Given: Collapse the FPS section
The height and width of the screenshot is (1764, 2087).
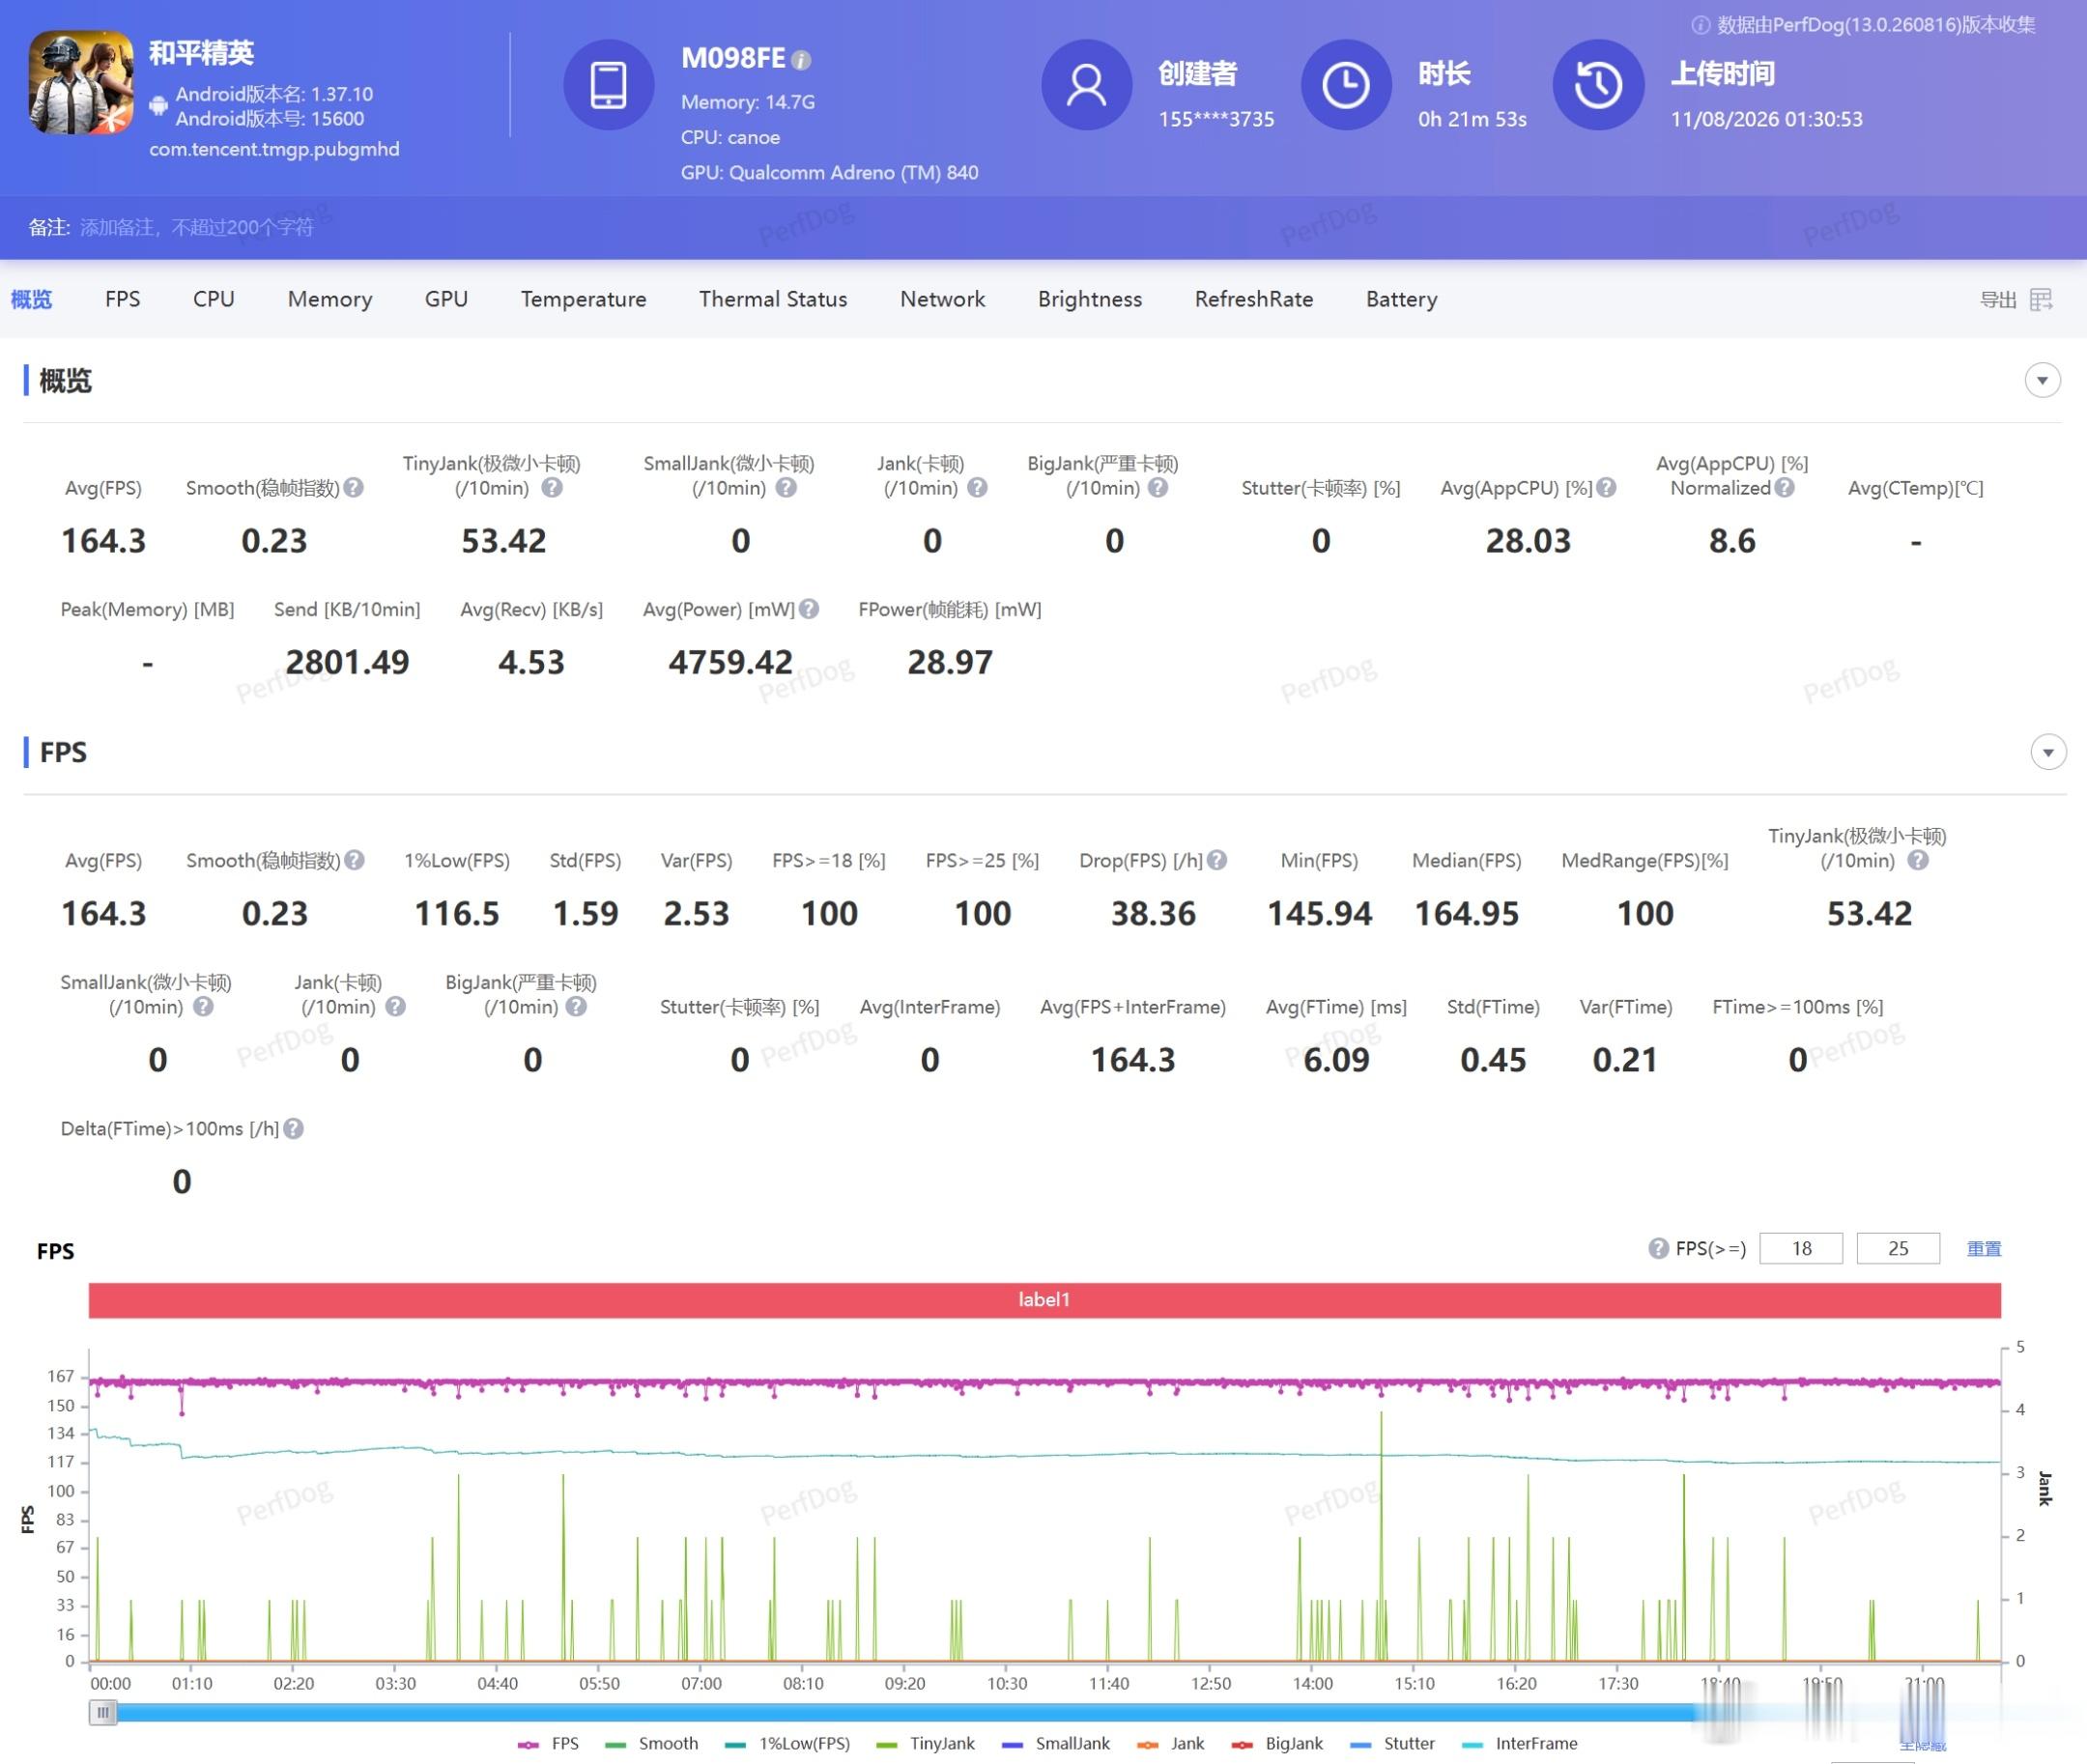Looking at the screenshot, I should pyautogui.click(x=2047, y=752).
